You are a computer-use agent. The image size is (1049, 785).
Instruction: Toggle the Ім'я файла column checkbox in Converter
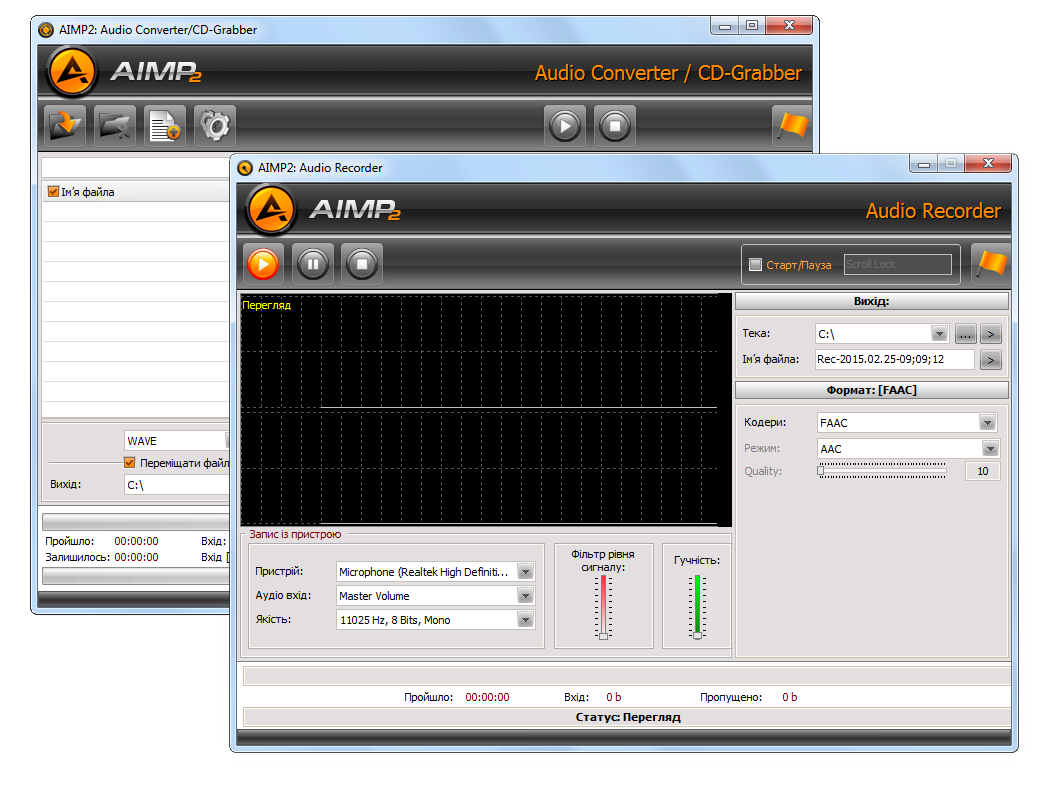[x=54, y=191]
